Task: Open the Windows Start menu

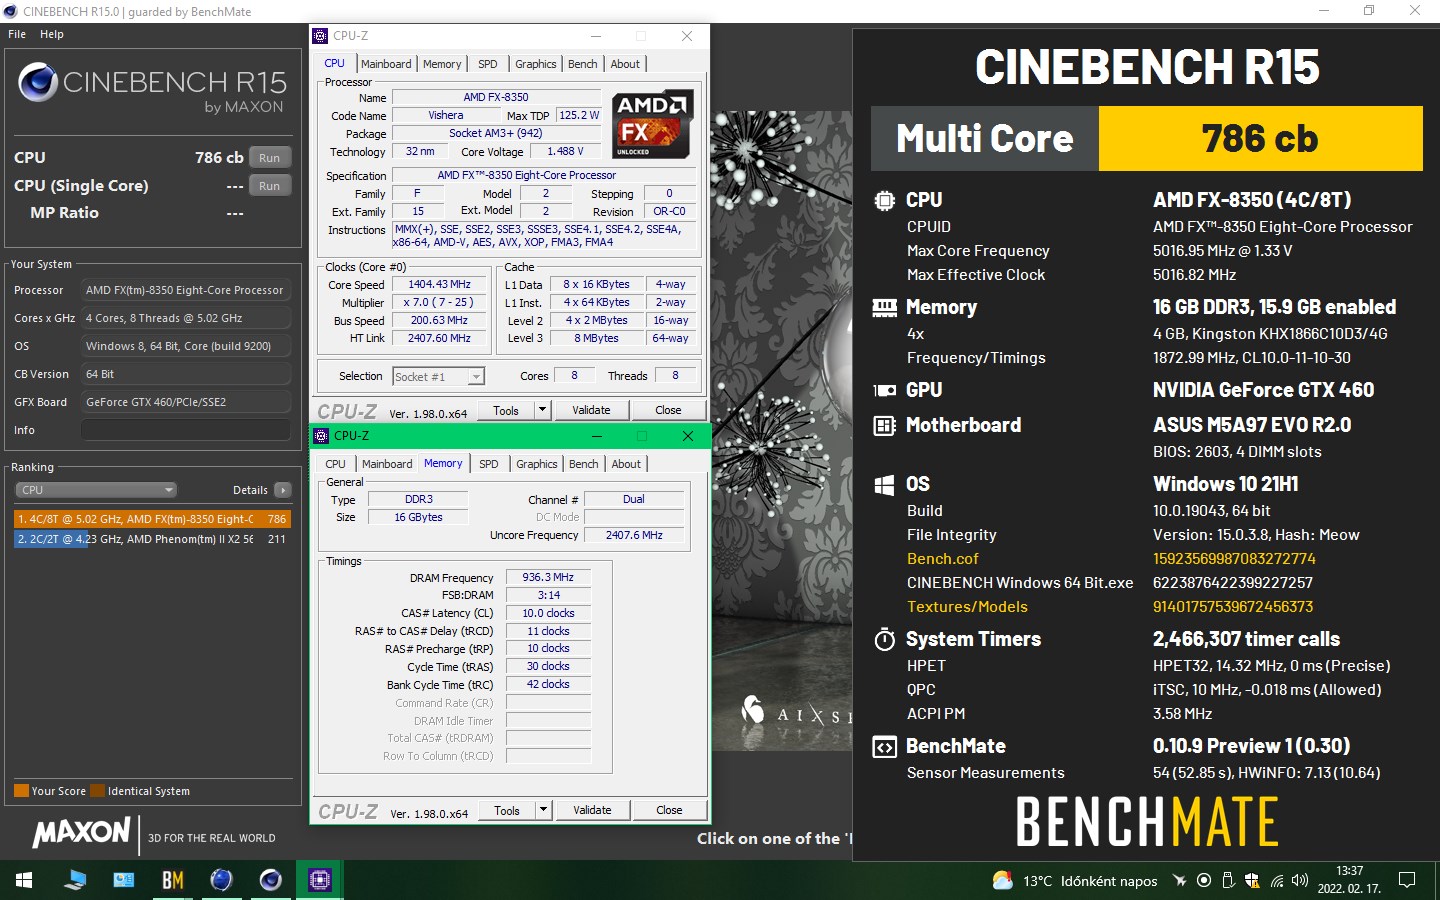Action: tap(24, 880)
